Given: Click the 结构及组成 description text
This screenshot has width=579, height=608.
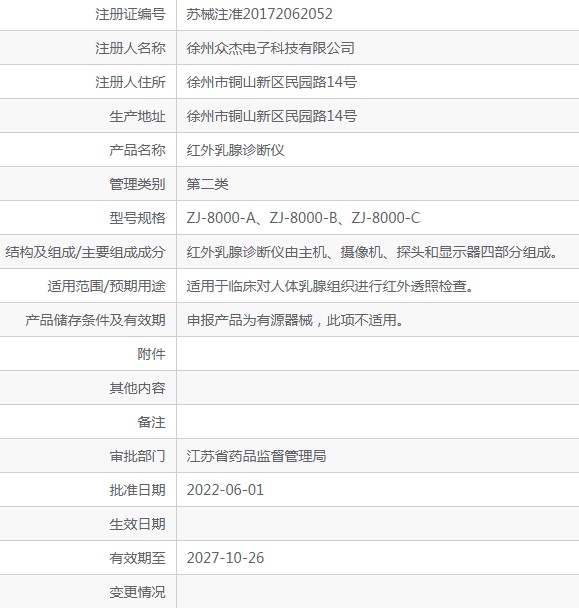Looking at the screenshot, I should coord(372,252).
